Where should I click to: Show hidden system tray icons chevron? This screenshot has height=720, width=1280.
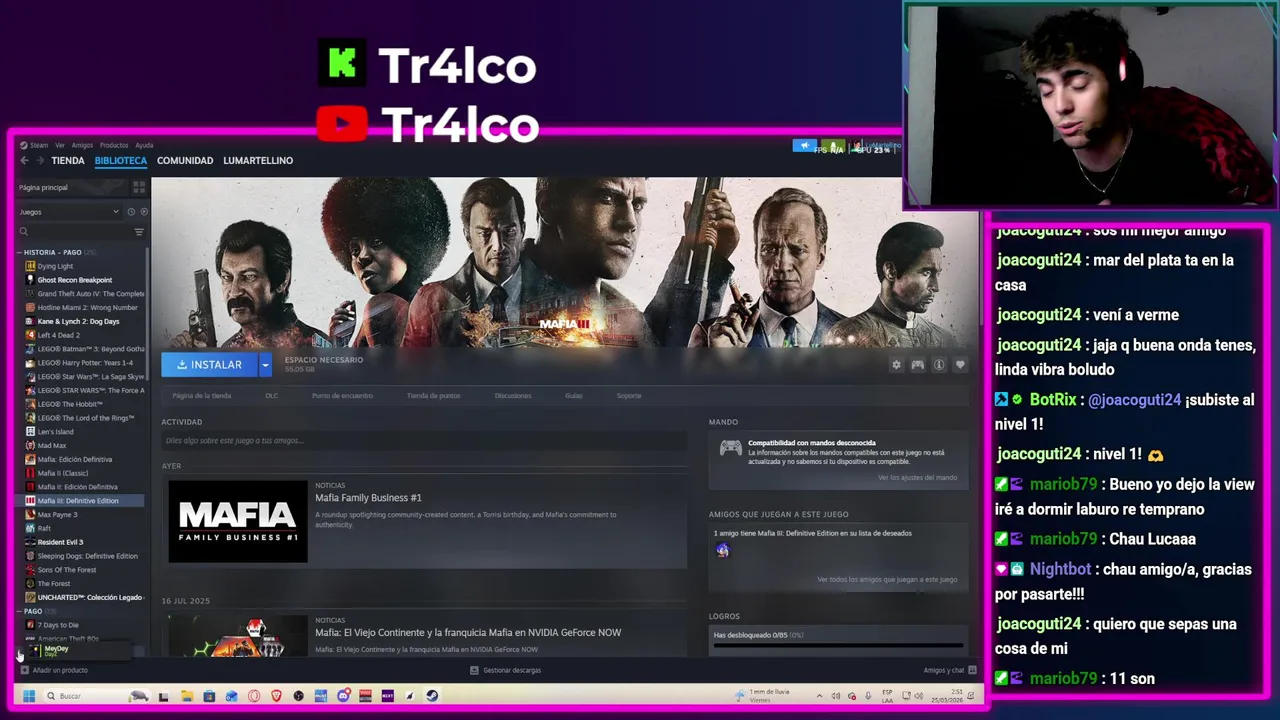pos(820,696)
